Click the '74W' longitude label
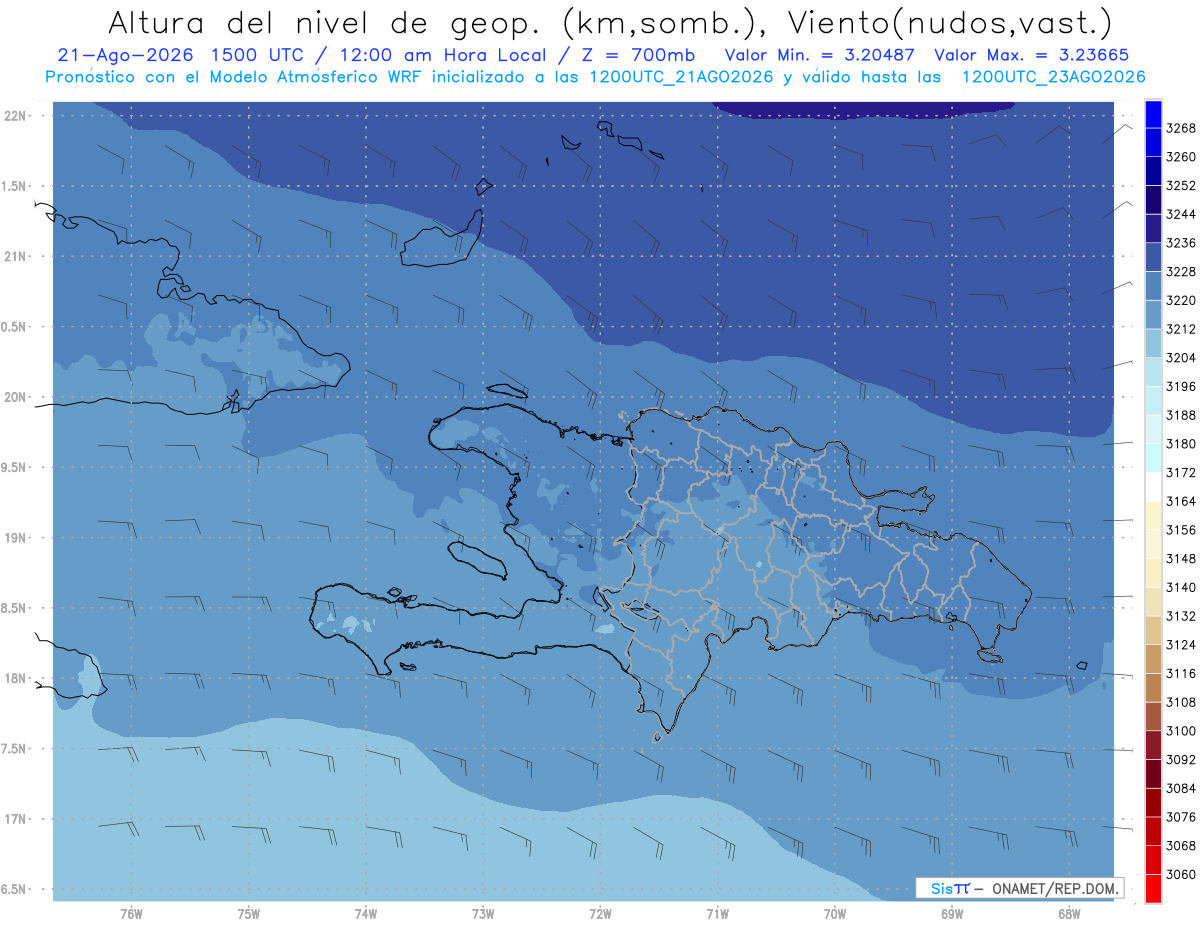The width and height of the screenshot is (1200, 927). coord(365,913)
